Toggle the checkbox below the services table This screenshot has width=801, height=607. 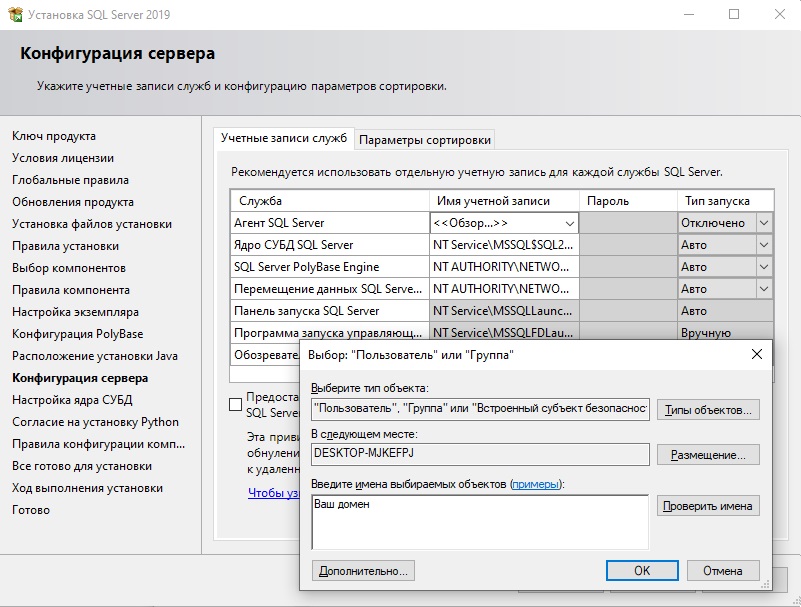235,405
